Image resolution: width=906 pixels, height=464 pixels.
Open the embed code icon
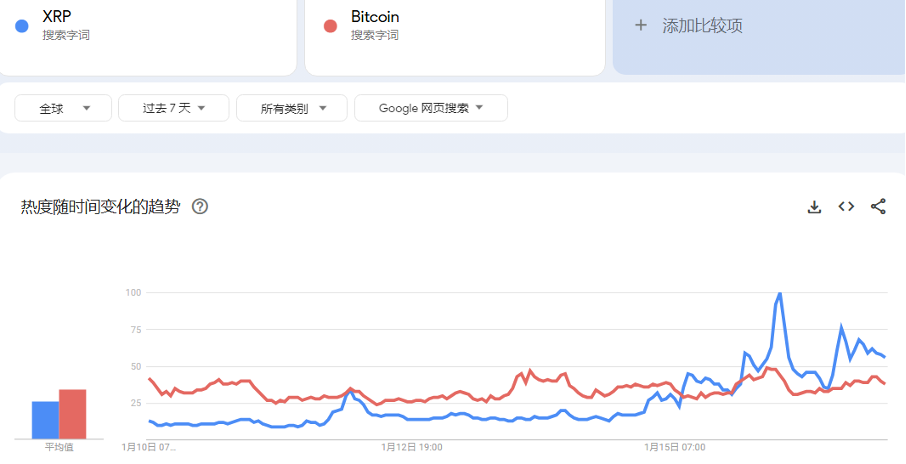846,207
